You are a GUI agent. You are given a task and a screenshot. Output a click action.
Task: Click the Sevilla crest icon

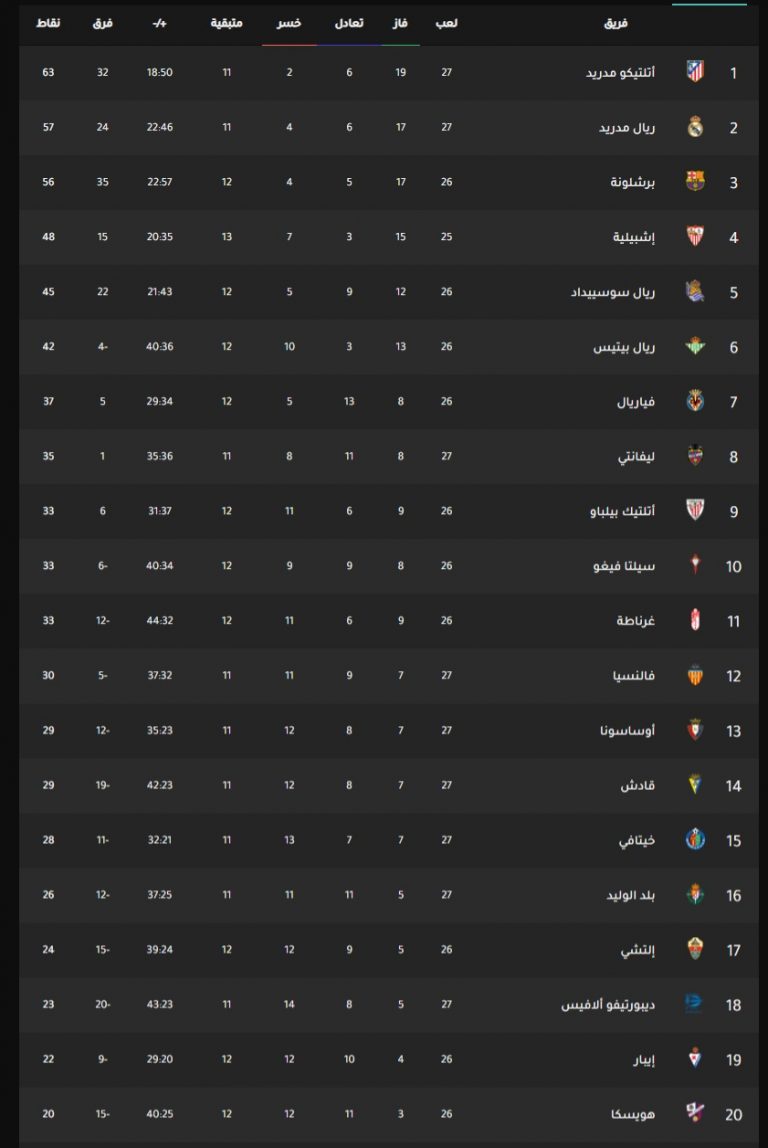695,236
